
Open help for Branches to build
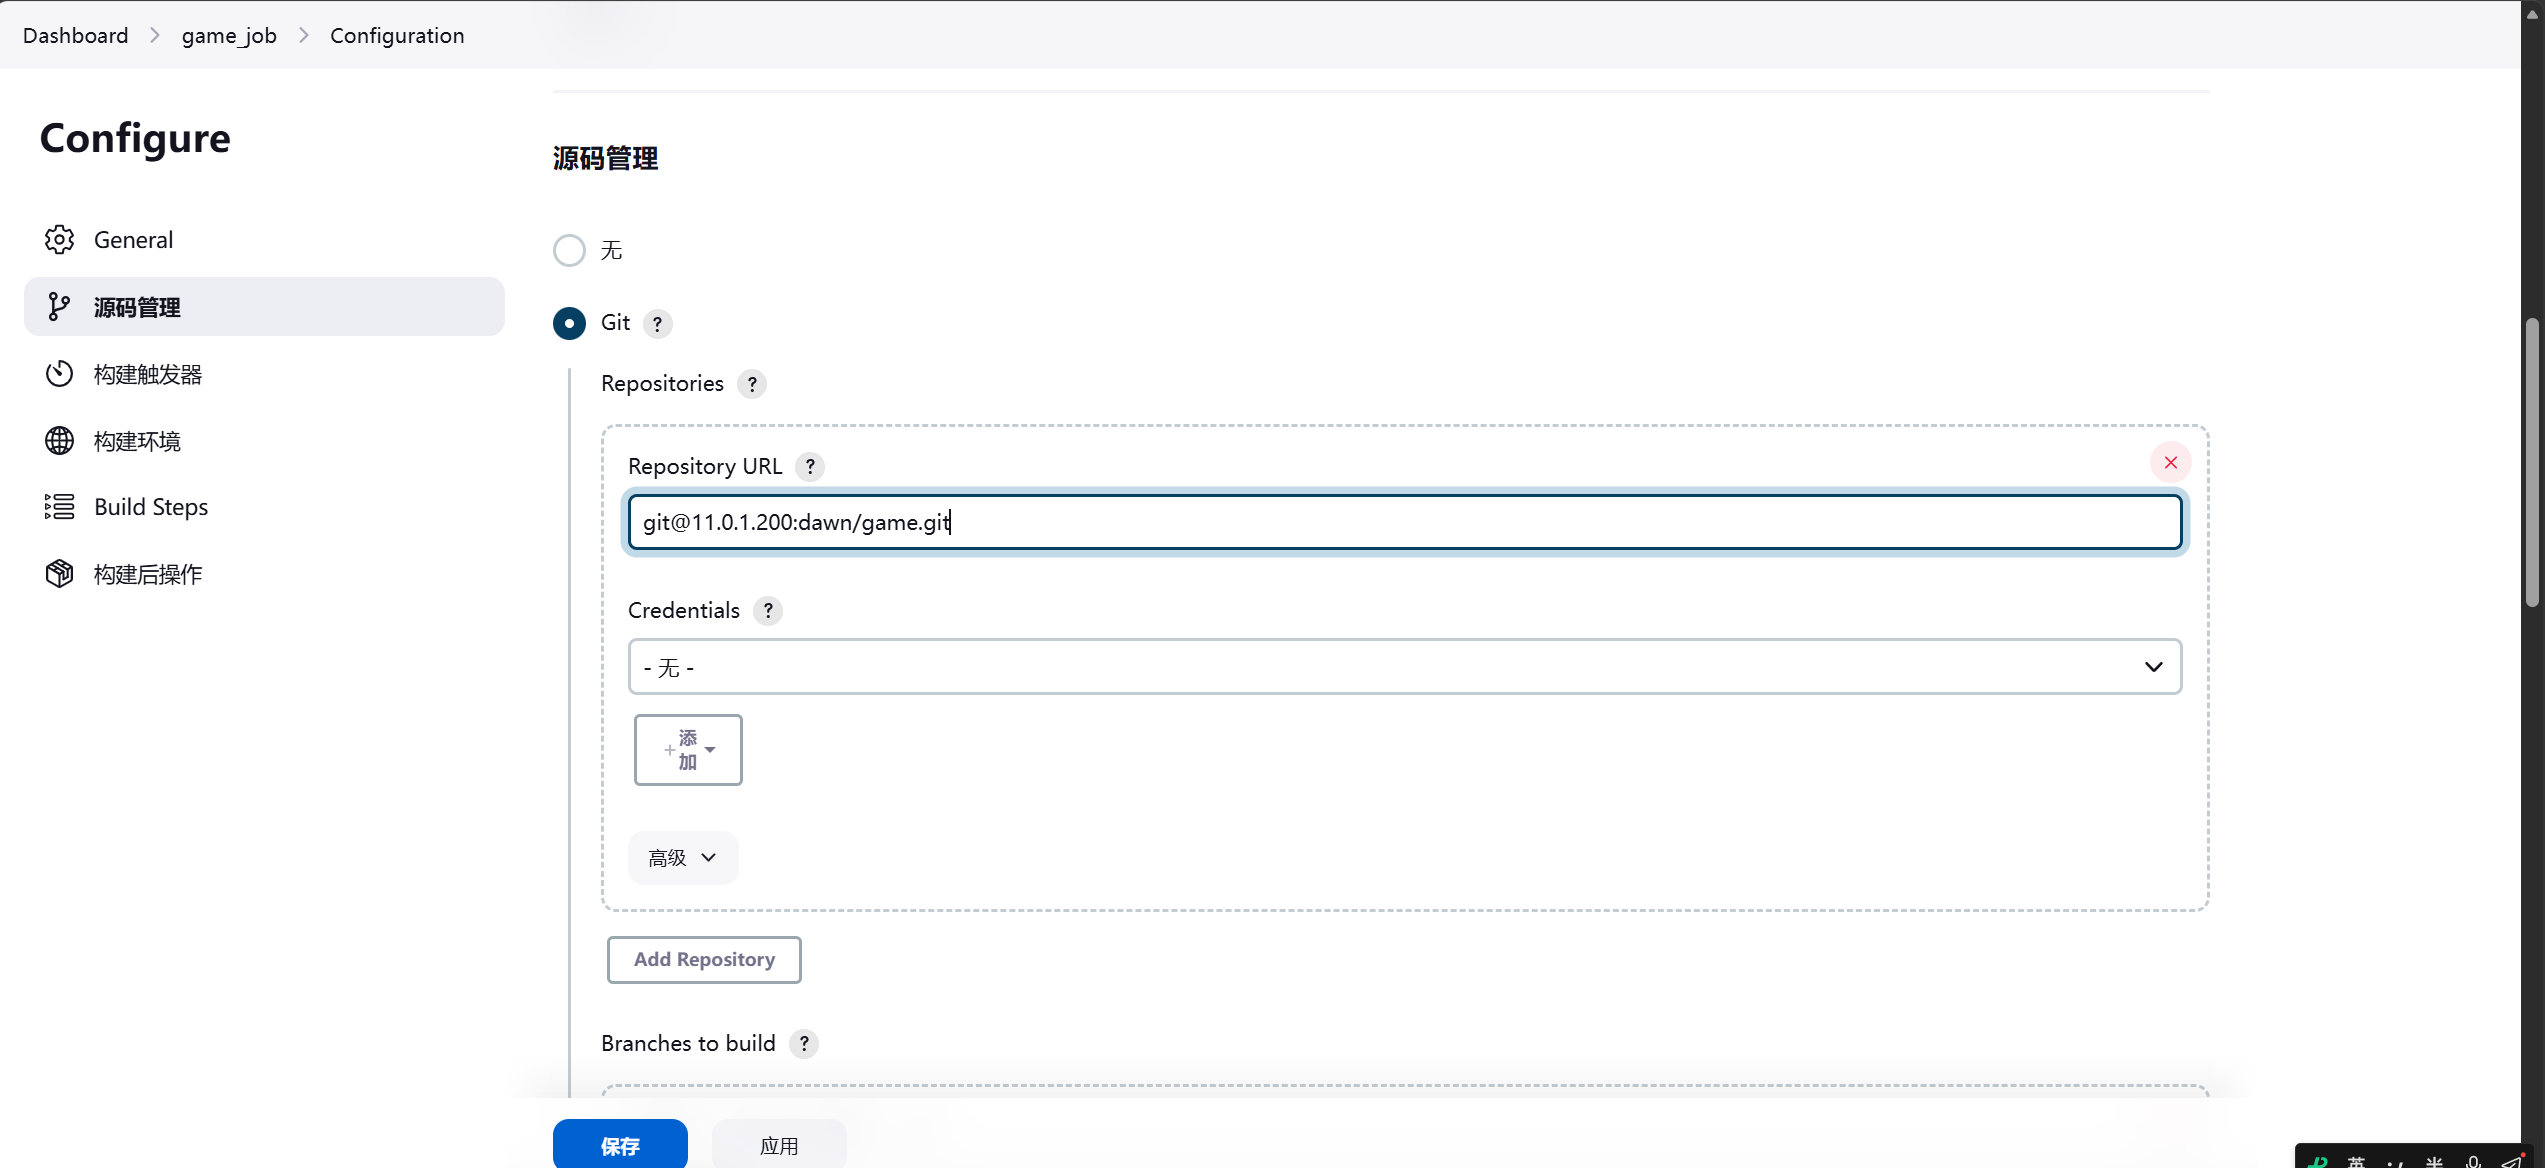pyautogui.click(x=804, y=1044)
